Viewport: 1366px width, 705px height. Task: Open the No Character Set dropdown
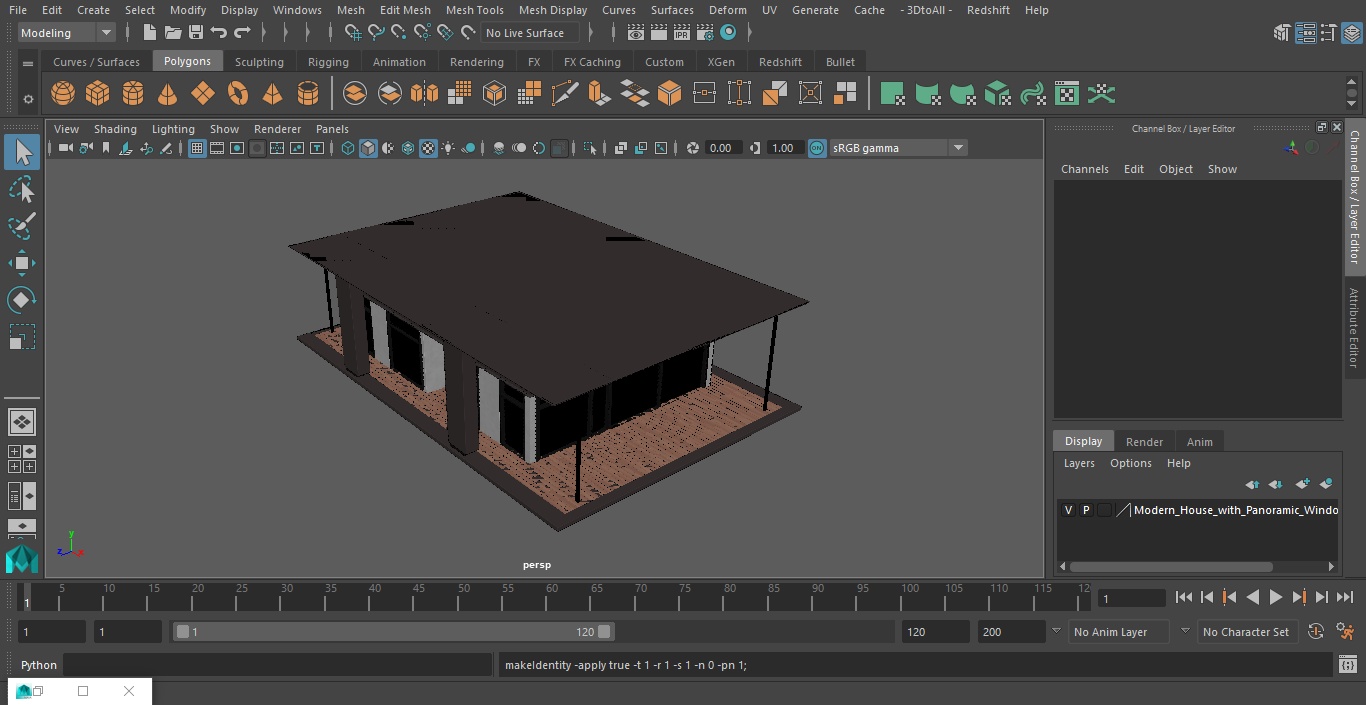click(x=1249, y=632)
